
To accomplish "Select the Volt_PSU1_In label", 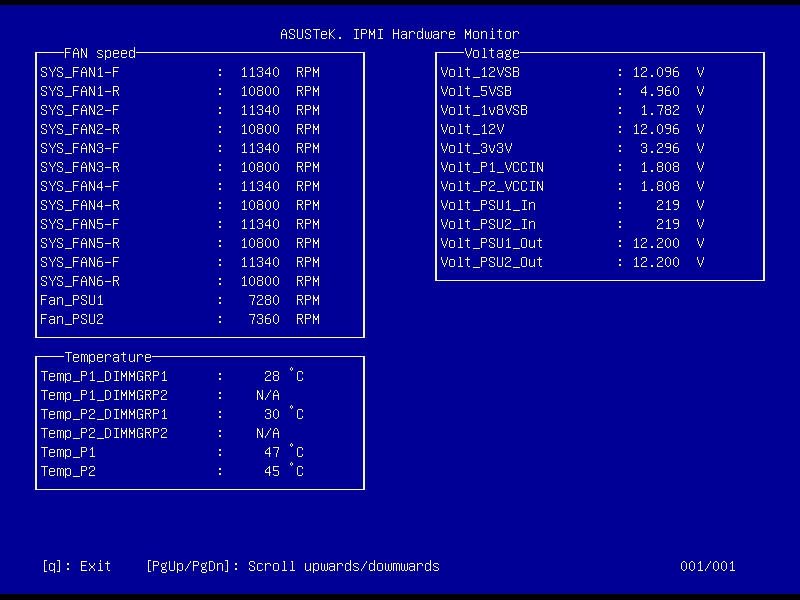I will click(x=488, y=205).
